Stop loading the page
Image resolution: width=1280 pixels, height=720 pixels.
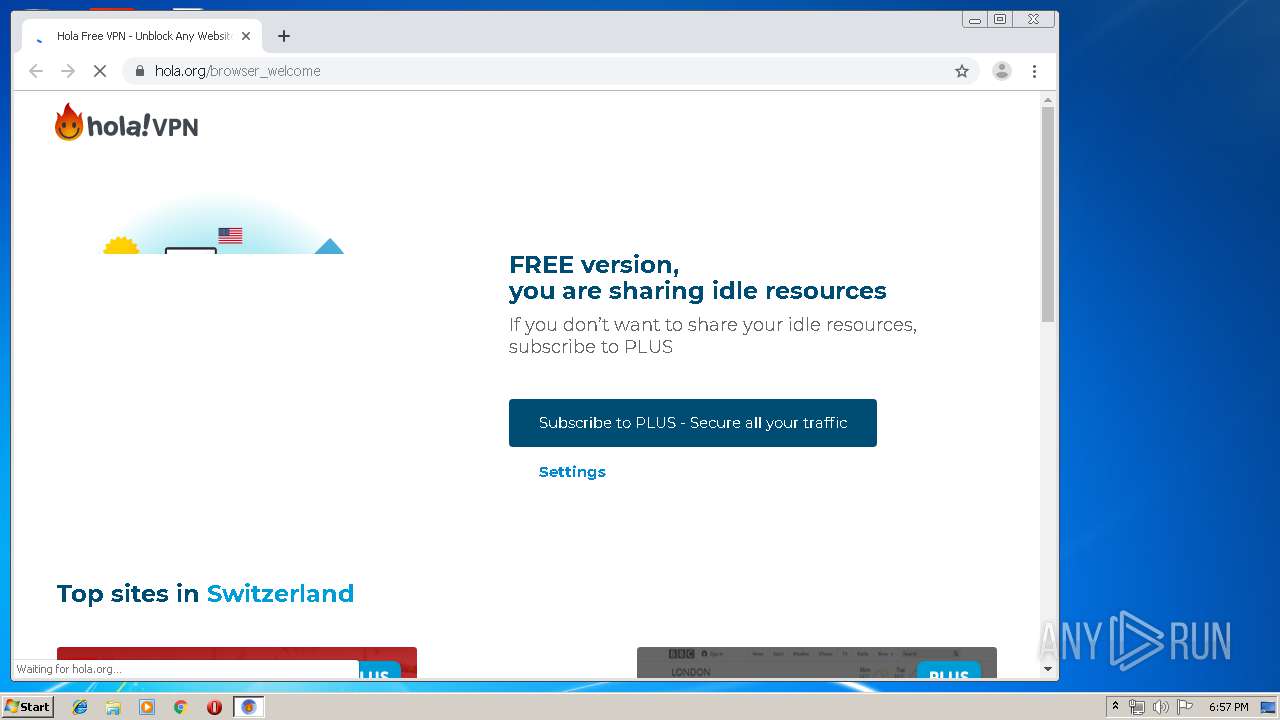click(100, 71)
